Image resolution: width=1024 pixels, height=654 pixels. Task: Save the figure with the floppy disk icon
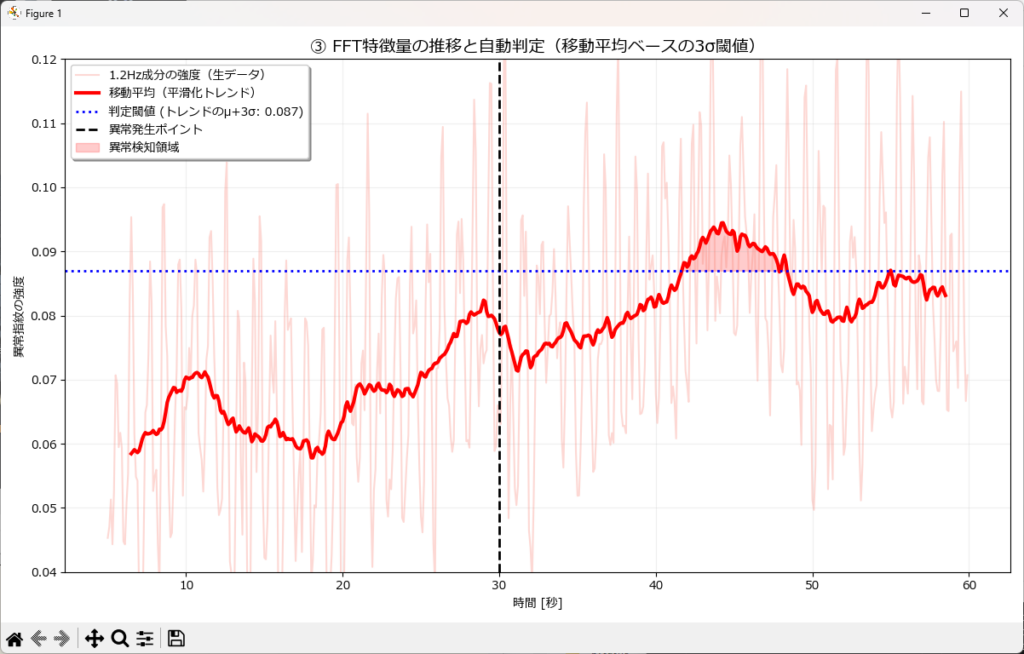[x=176, y=638]
